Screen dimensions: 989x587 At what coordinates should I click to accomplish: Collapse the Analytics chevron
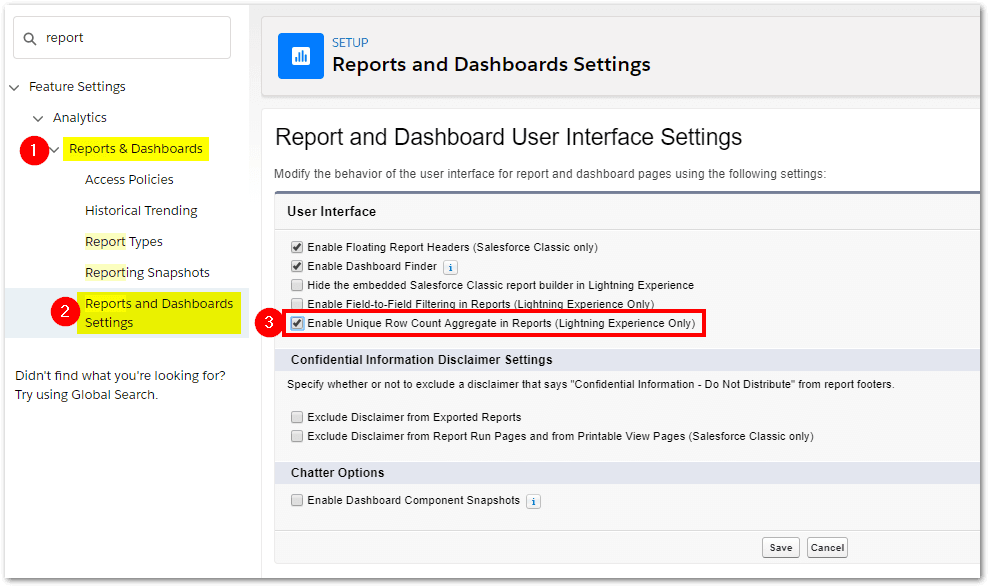[38, 118]
